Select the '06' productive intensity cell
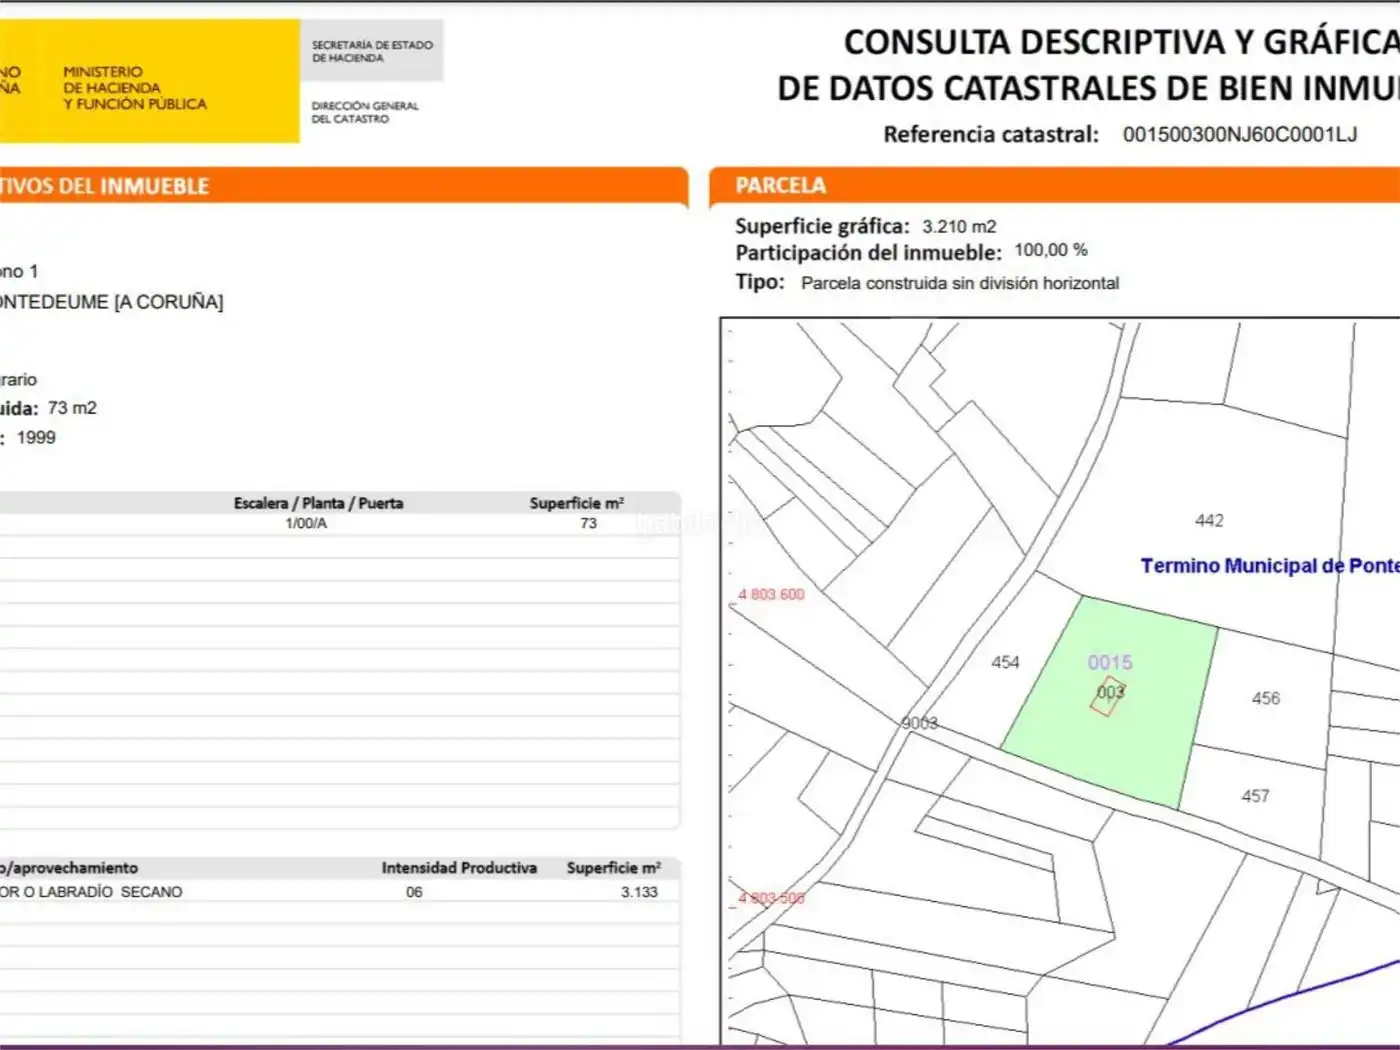The height and width of the screenshot is (1050, 1400). [x=414, y=892]
